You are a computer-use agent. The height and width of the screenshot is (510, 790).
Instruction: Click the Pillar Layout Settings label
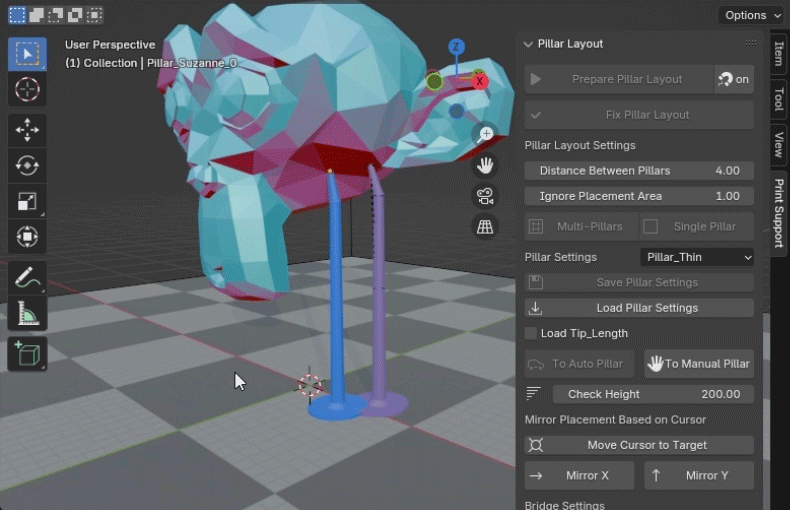pyautogui.click(x=580, y=146)
